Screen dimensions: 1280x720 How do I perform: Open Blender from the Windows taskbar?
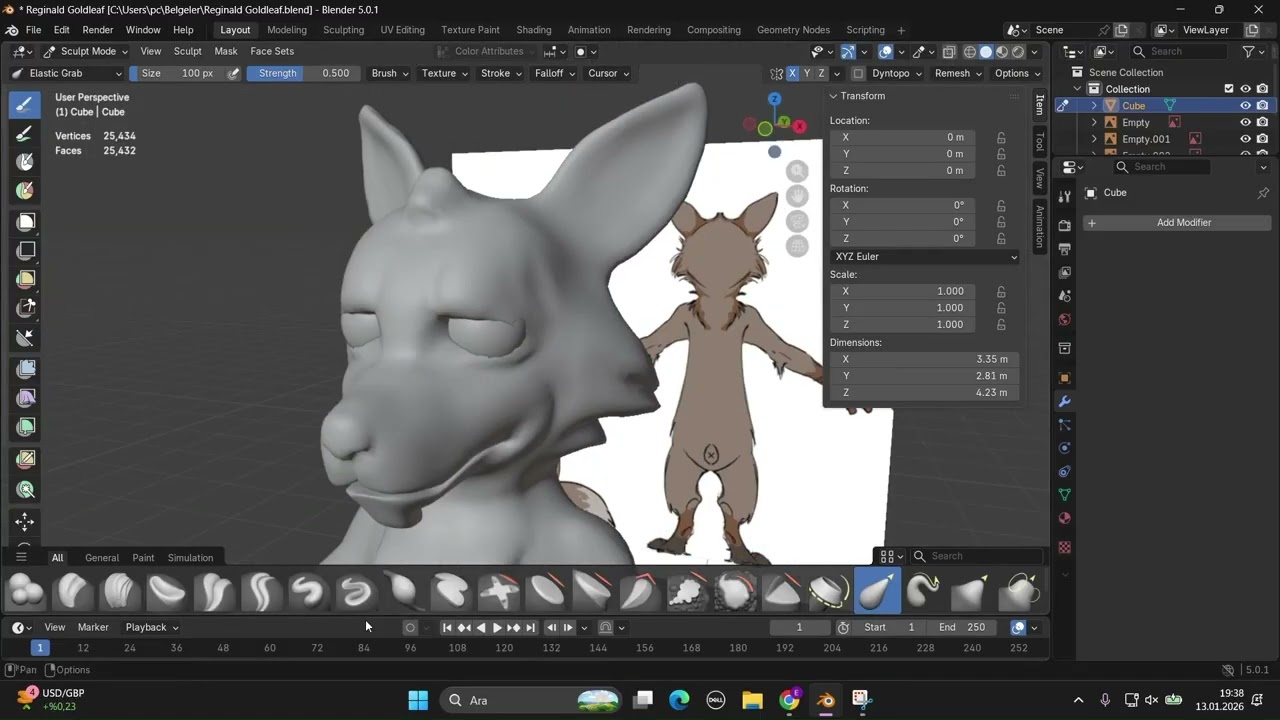[826, 700]
